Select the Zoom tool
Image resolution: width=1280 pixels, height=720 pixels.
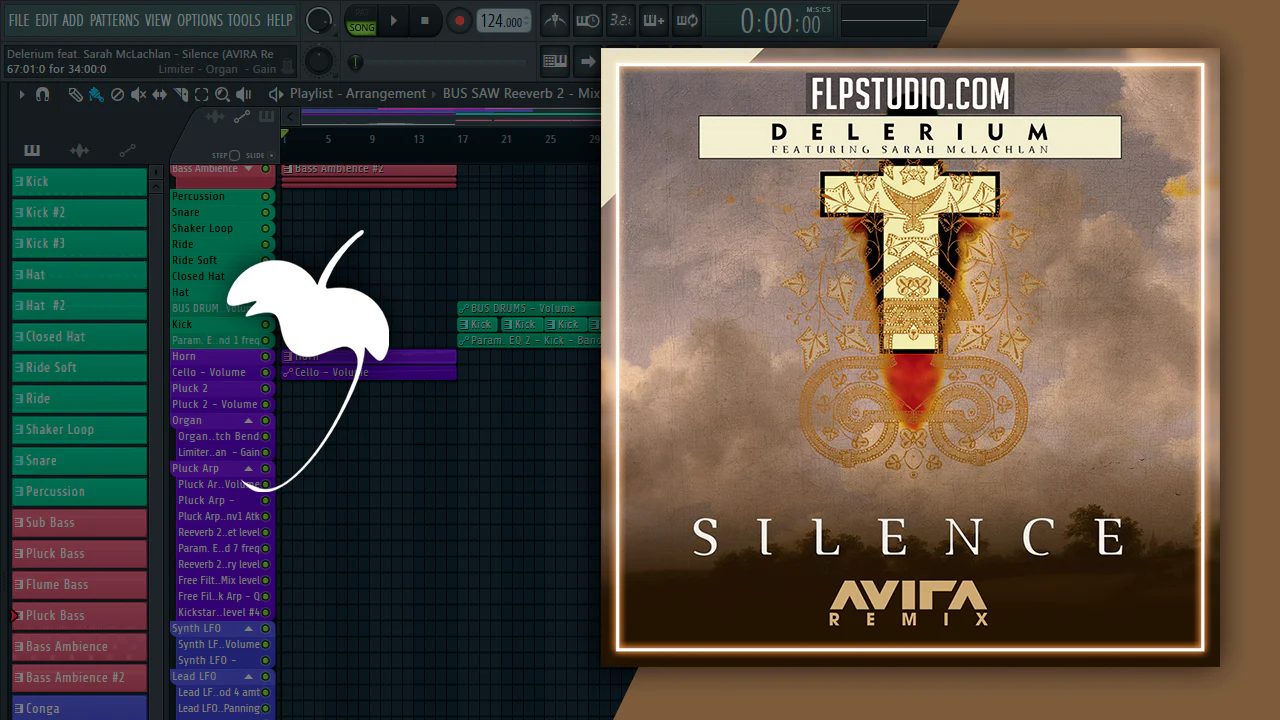(x=222, y=95)
